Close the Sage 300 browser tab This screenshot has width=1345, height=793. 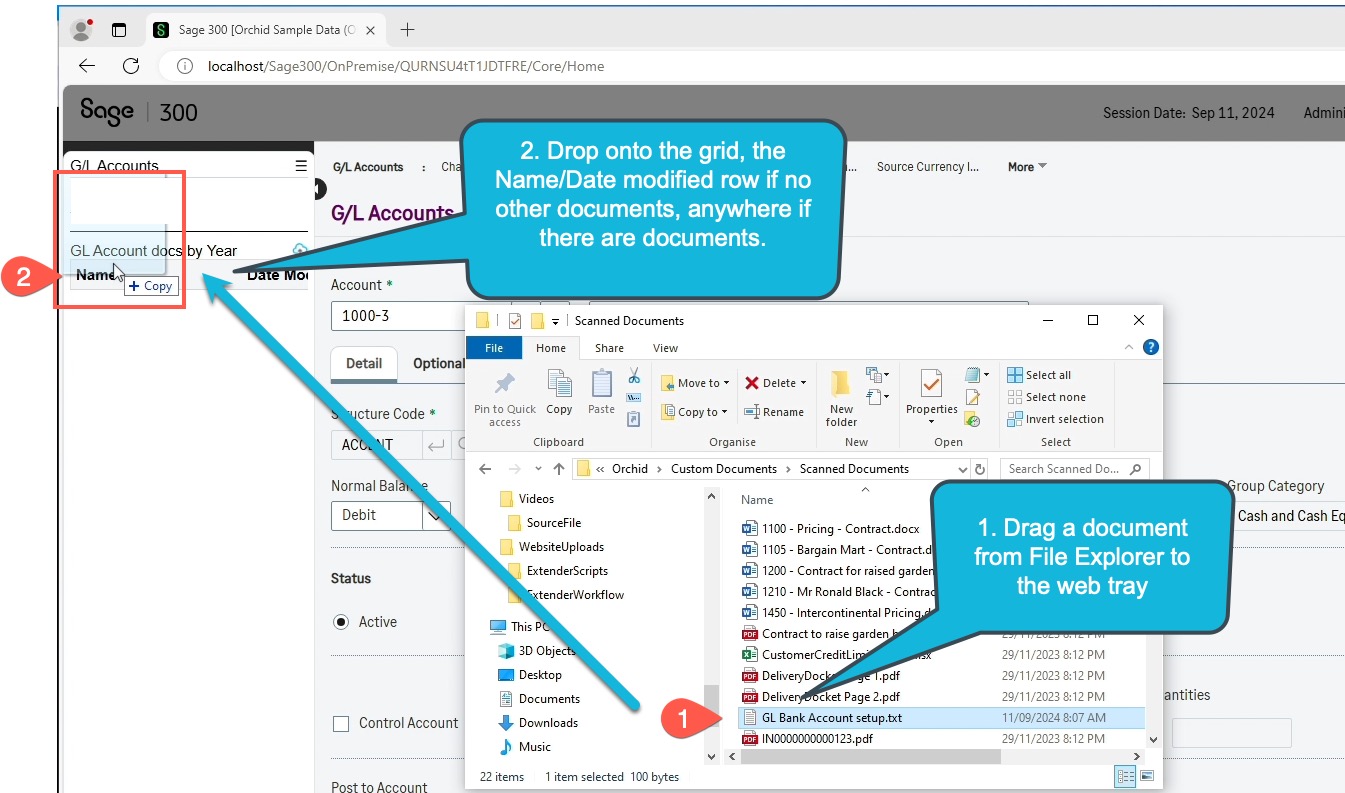[373, 30]
